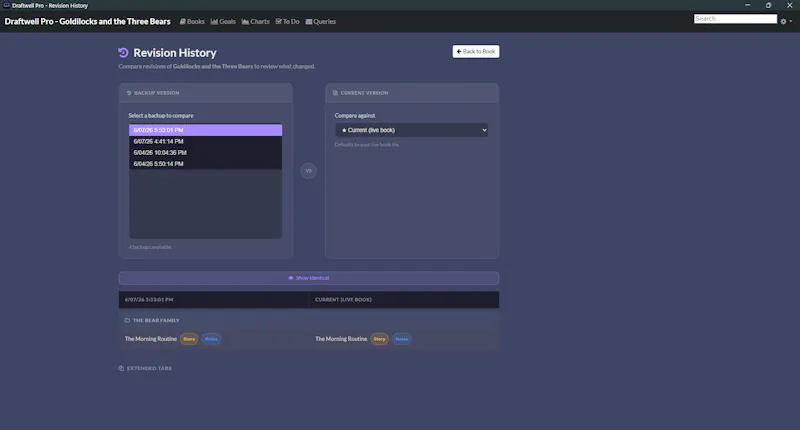Click the Draftwell Pro title bar app icon

(6, 5)
